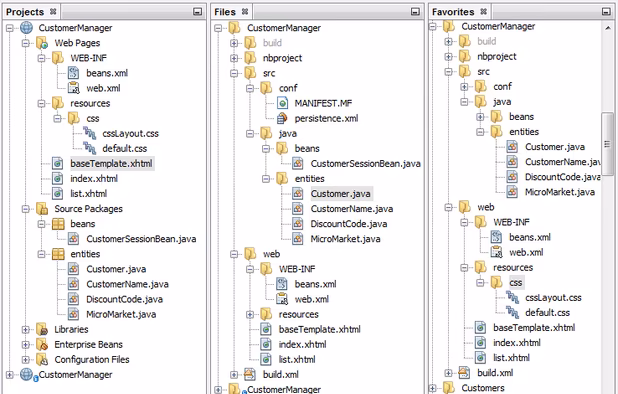Switch to the Favorites tab
This screenshot has width=618, height=394.
click(453, 12)
